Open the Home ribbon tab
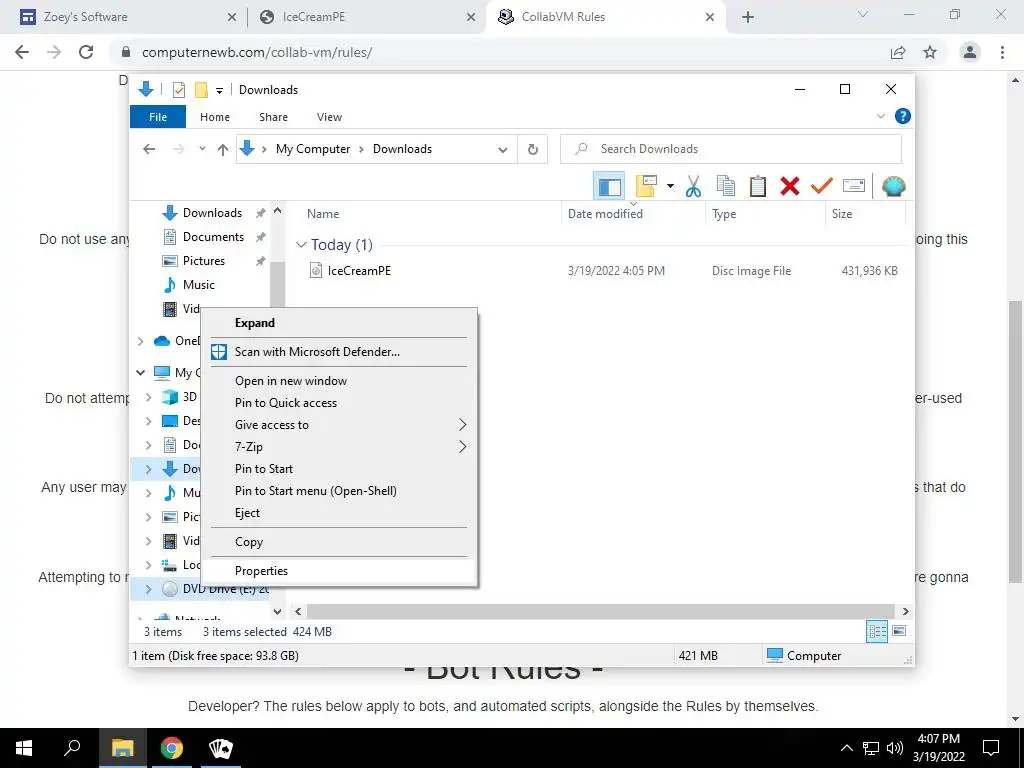This screenshot has width=1024, height=768. 215,117
